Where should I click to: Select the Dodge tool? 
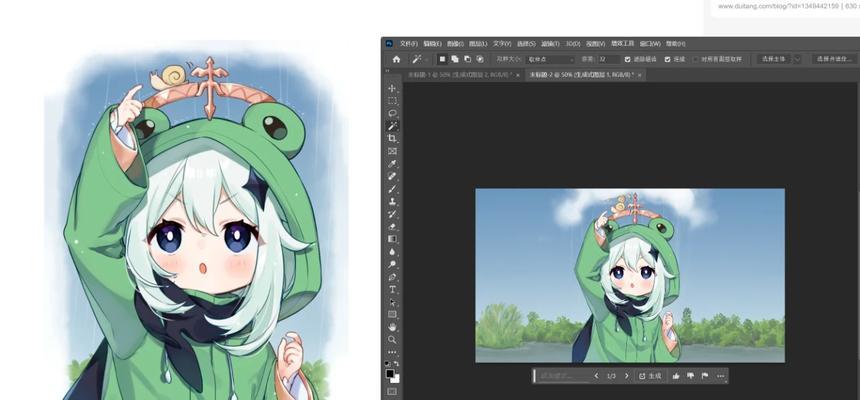tap(392, 264)
